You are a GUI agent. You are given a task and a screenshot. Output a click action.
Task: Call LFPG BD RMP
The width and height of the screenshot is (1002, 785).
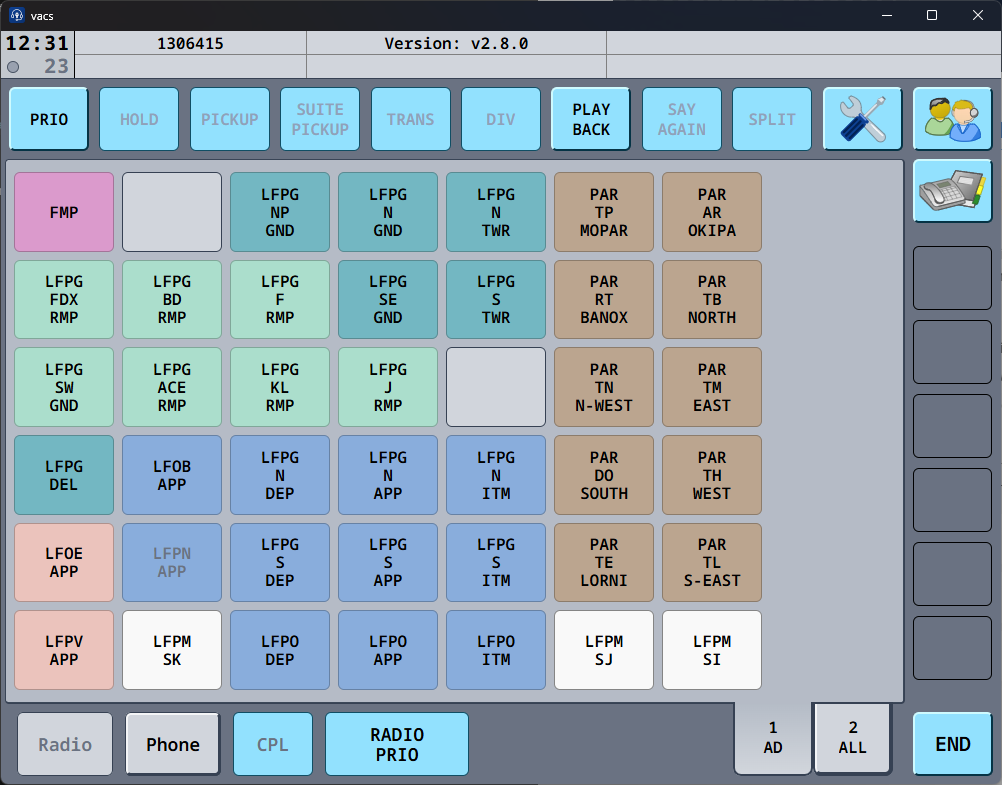172,299
